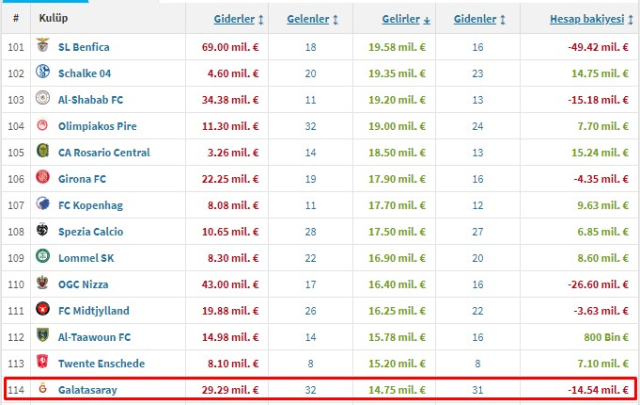The width and height of the screenshot is (640, 405).
Task: Open the Al-Shabab FC club link
Action: click(x=91, y=100)
